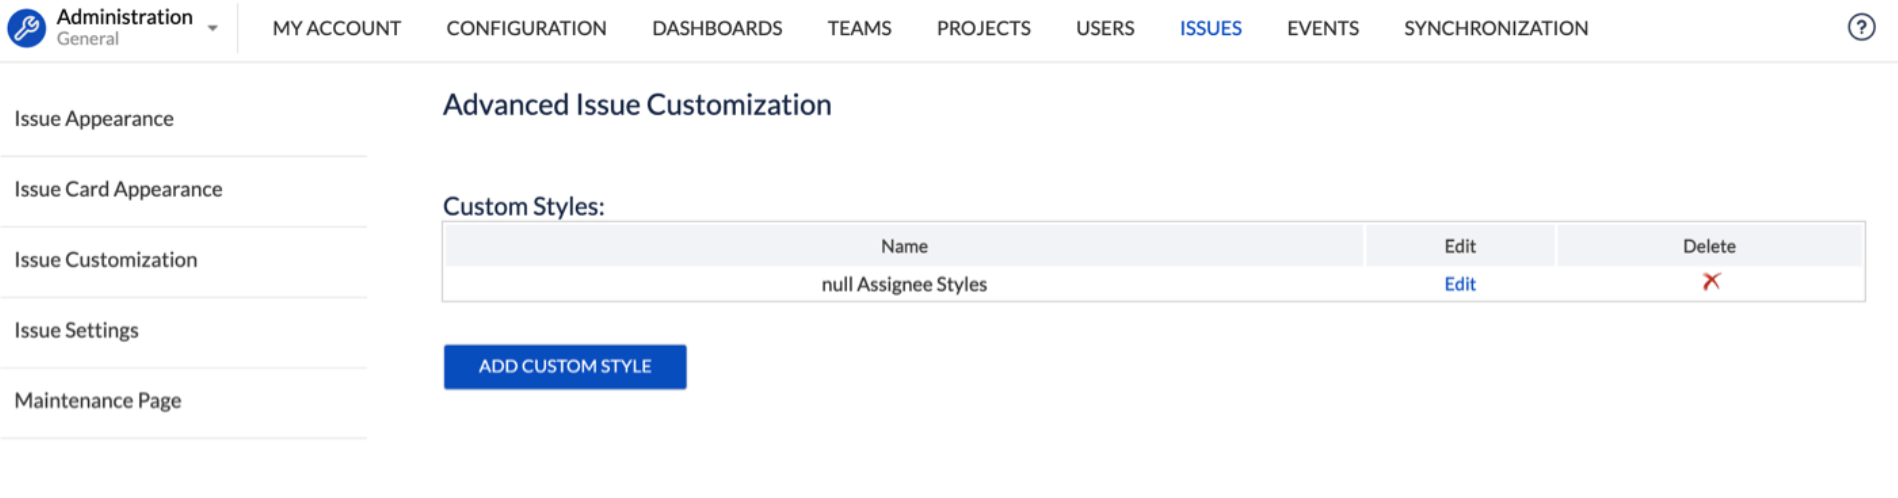Open the help question mark icon
Viewport: 1898px width, 498px height.
click(x=1861, y=27)
